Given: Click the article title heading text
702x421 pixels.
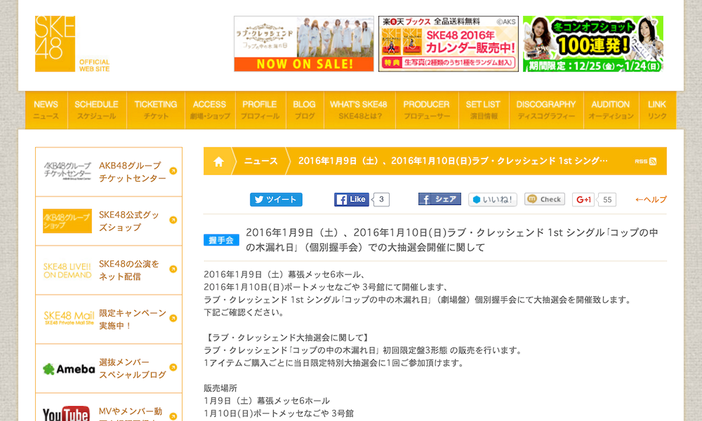Looking at the screenshot, I should point(452,240).
